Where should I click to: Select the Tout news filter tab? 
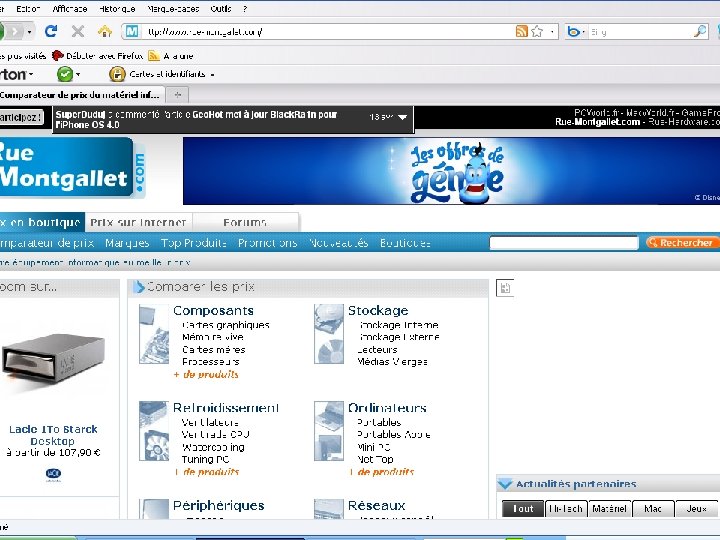(x=523, y=509)
